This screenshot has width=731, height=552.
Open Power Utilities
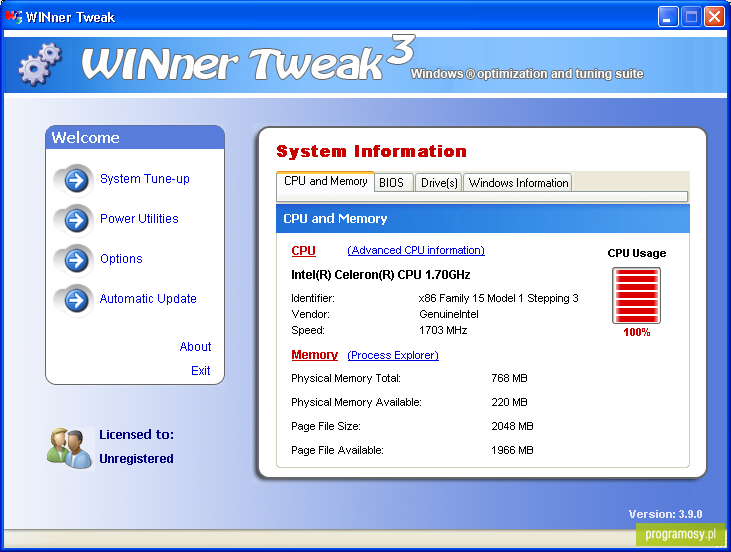click(x=139, y=219)
